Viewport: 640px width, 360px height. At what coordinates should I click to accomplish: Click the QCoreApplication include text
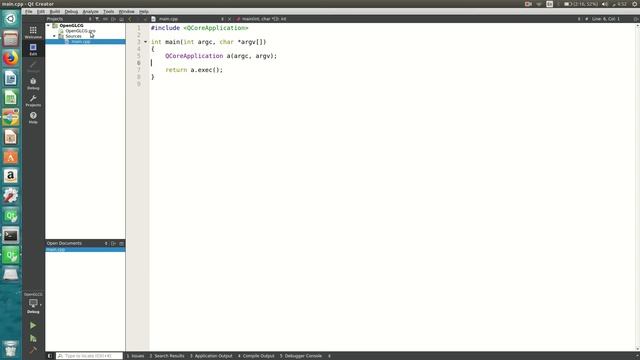pyautogui.click(x=216, y=28)
